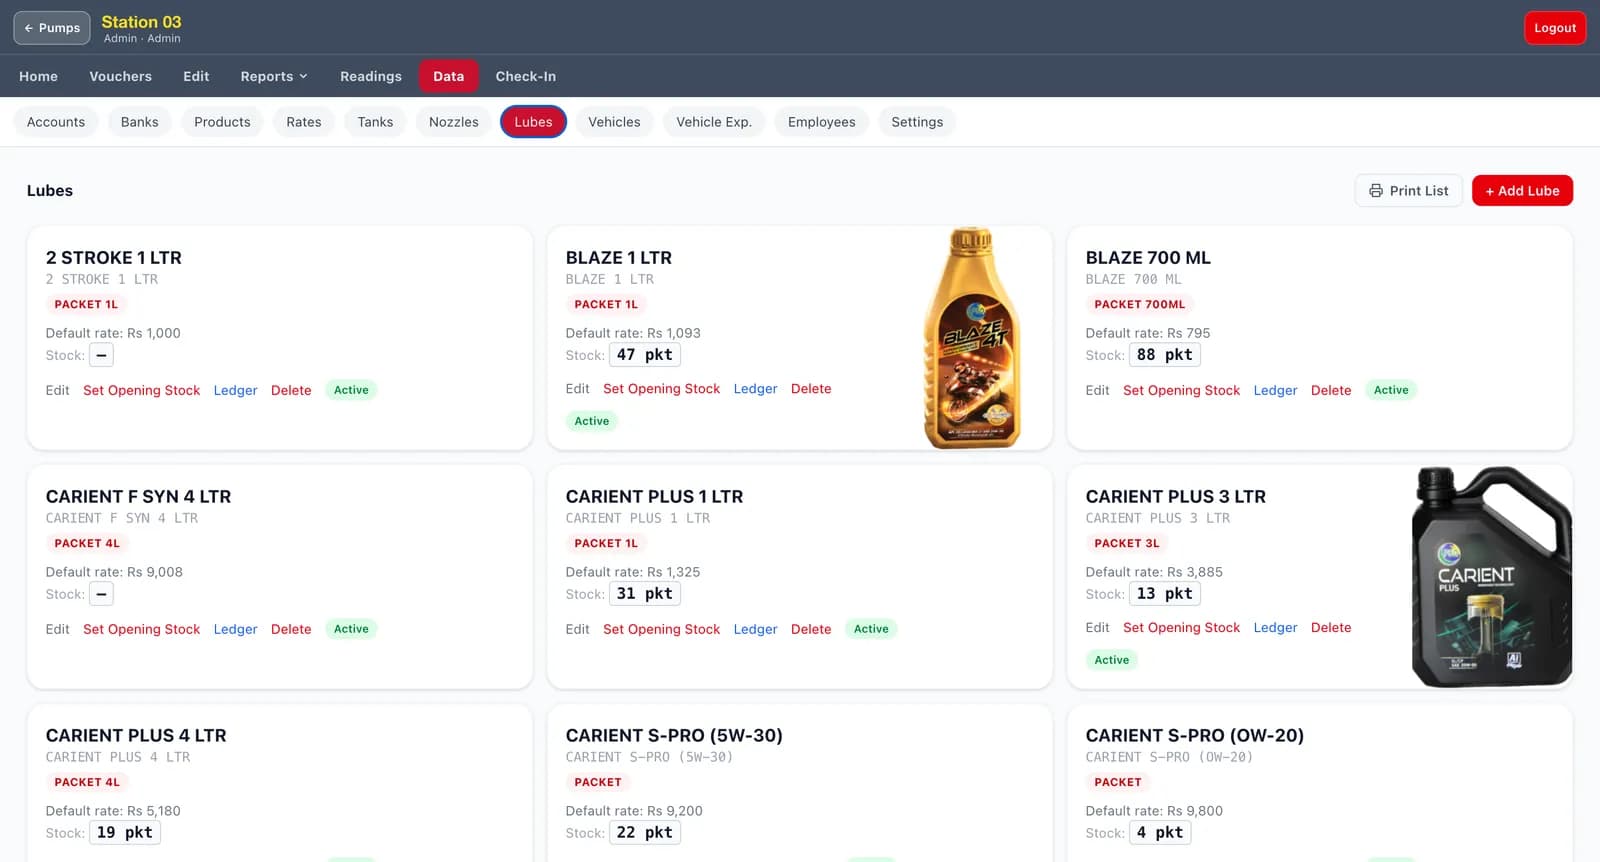Click the 88 pkt stock value
1600x862 pixels.
[x=1165, y=355]
